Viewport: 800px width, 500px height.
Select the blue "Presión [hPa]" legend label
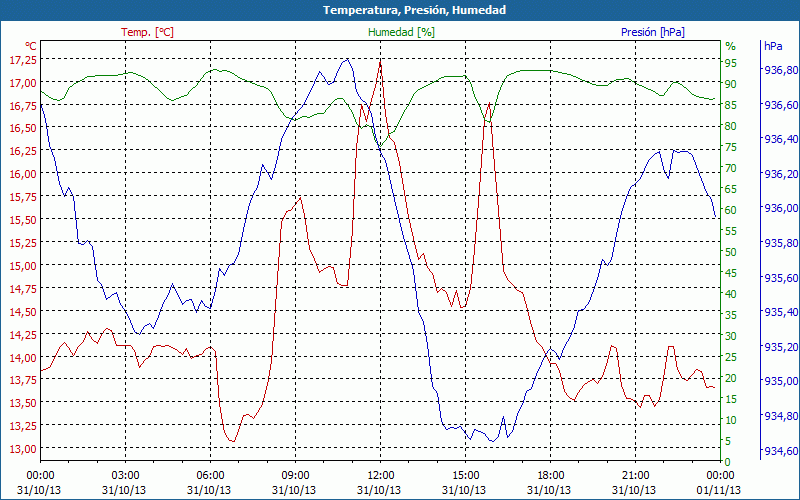point(653,32)
